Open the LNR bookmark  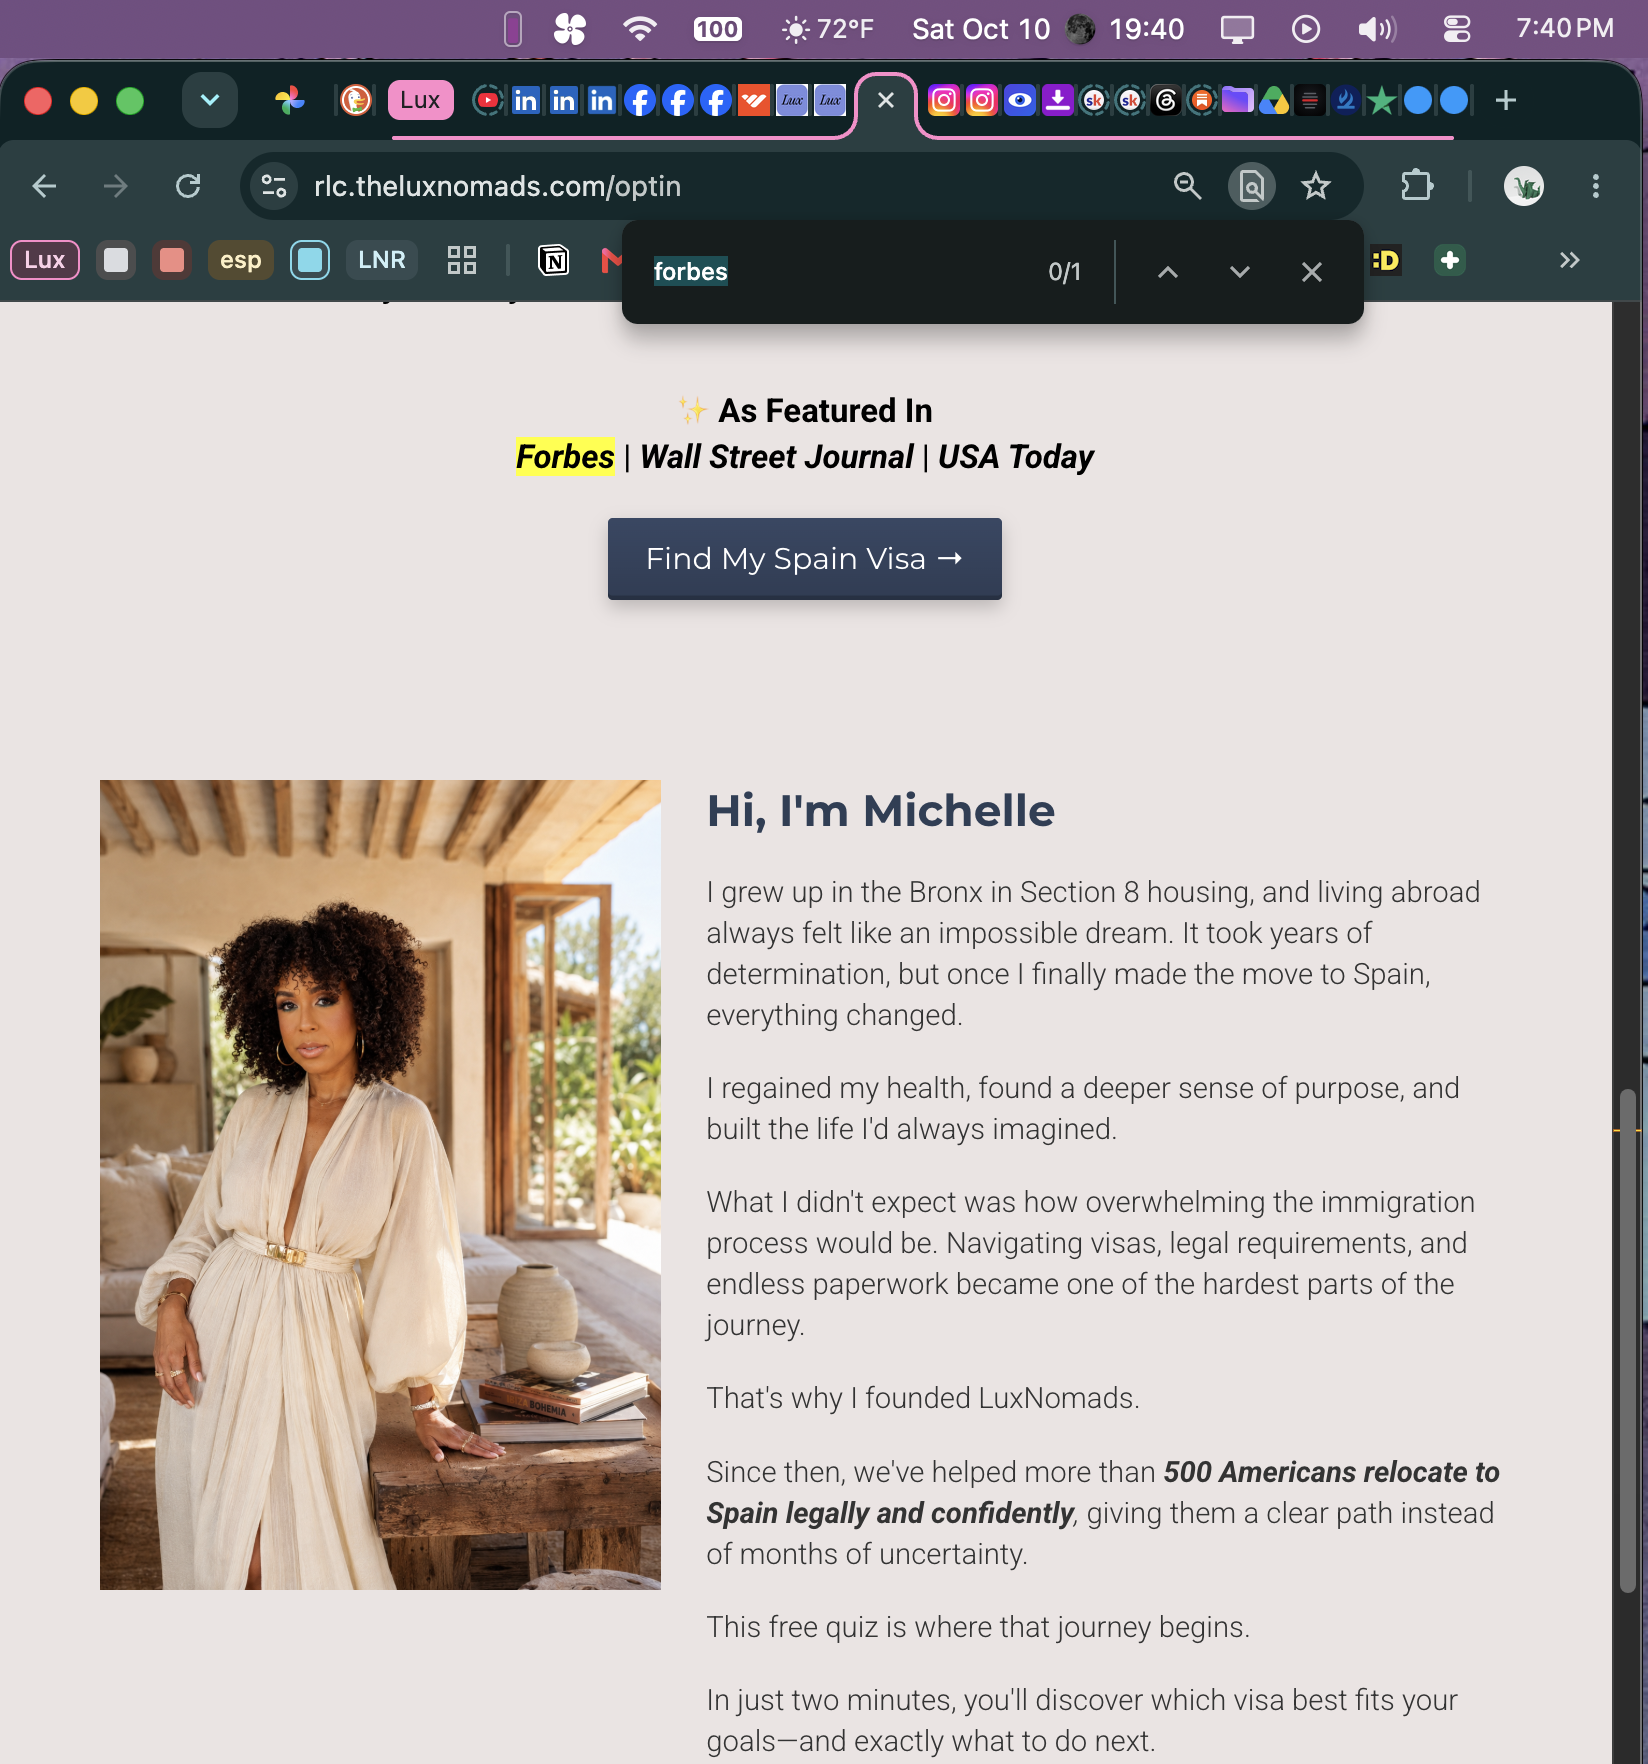(x=382, y=260)
